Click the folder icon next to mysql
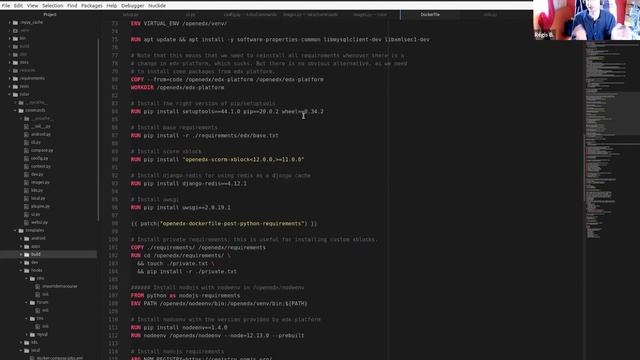This screenshot has height=360, width=640. click(33, 334)
